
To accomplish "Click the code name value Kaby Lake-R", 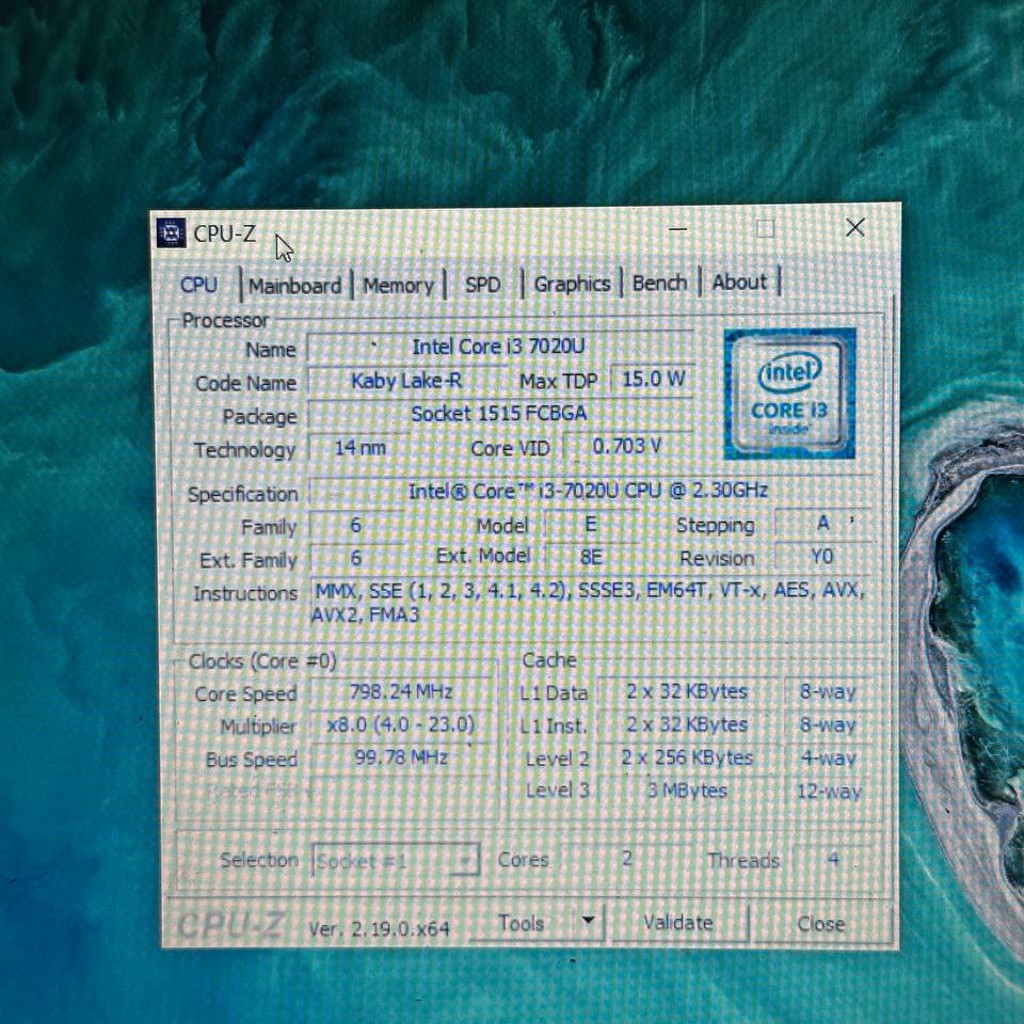I will point(406,380).
